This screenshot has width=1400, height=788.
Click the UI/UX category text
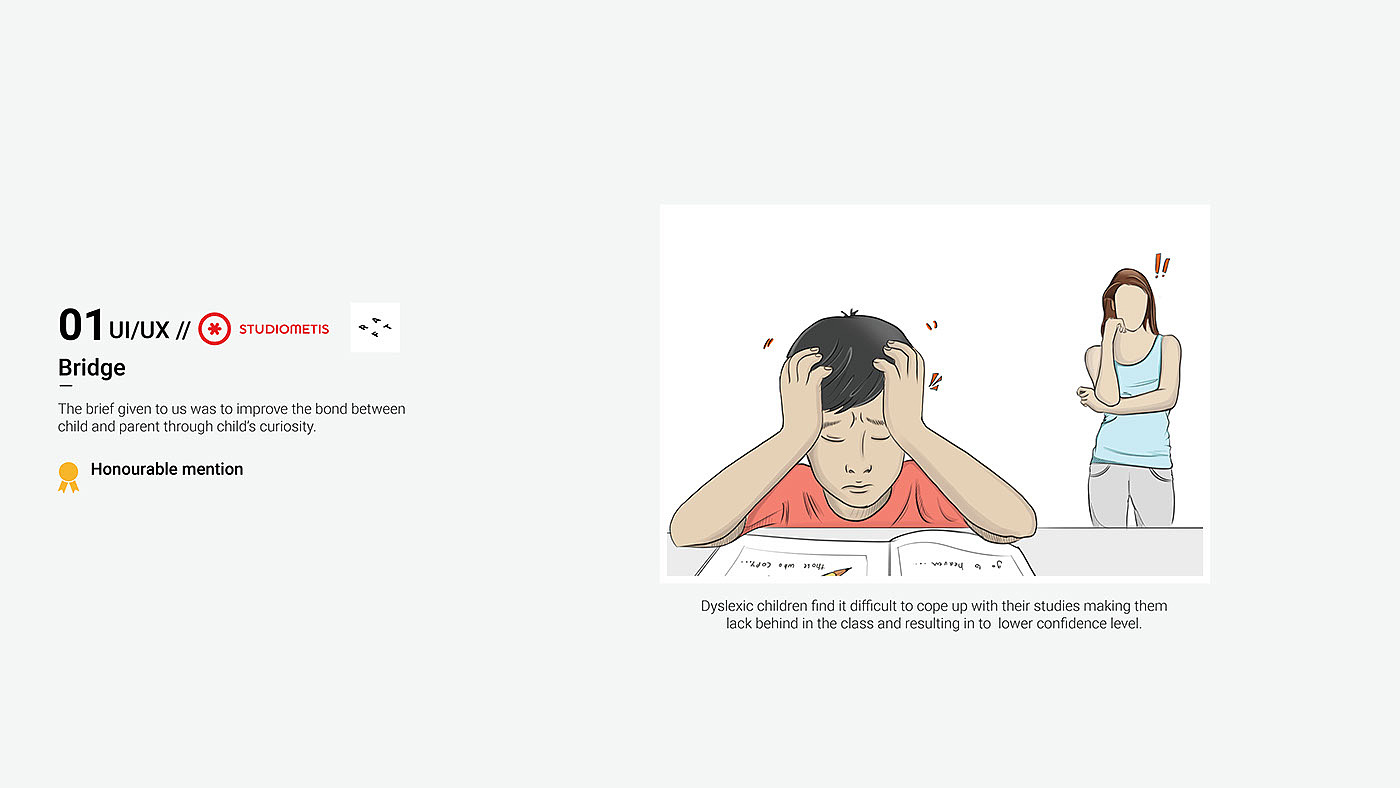(x=139, y=329)
